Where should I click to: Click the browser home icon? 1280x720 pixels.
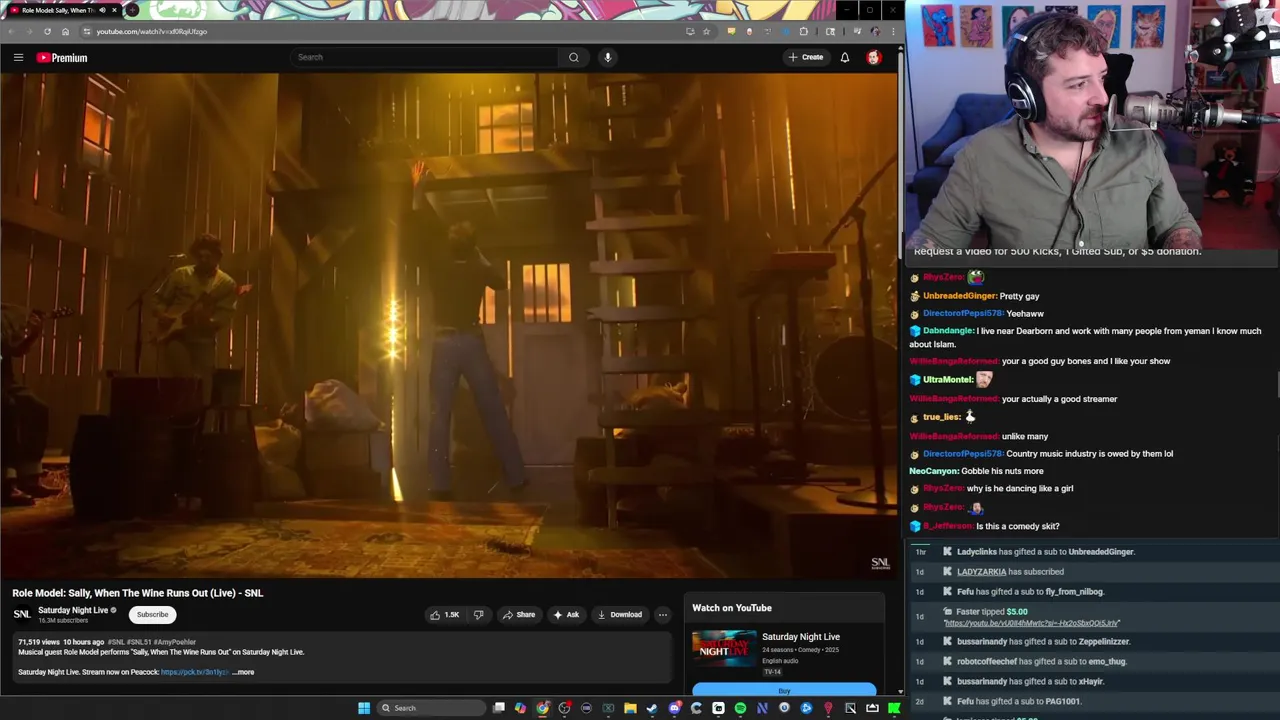point(65,31)
